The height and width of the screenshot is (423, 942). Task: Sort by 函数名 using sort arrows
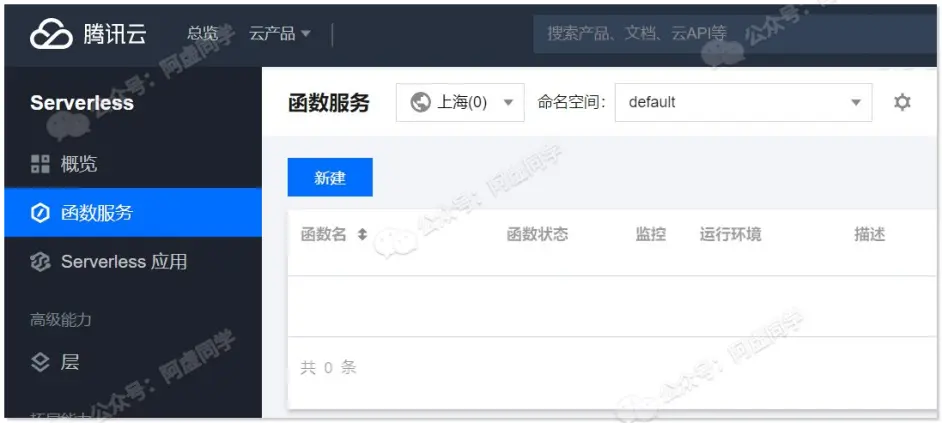tap(362, 234)
